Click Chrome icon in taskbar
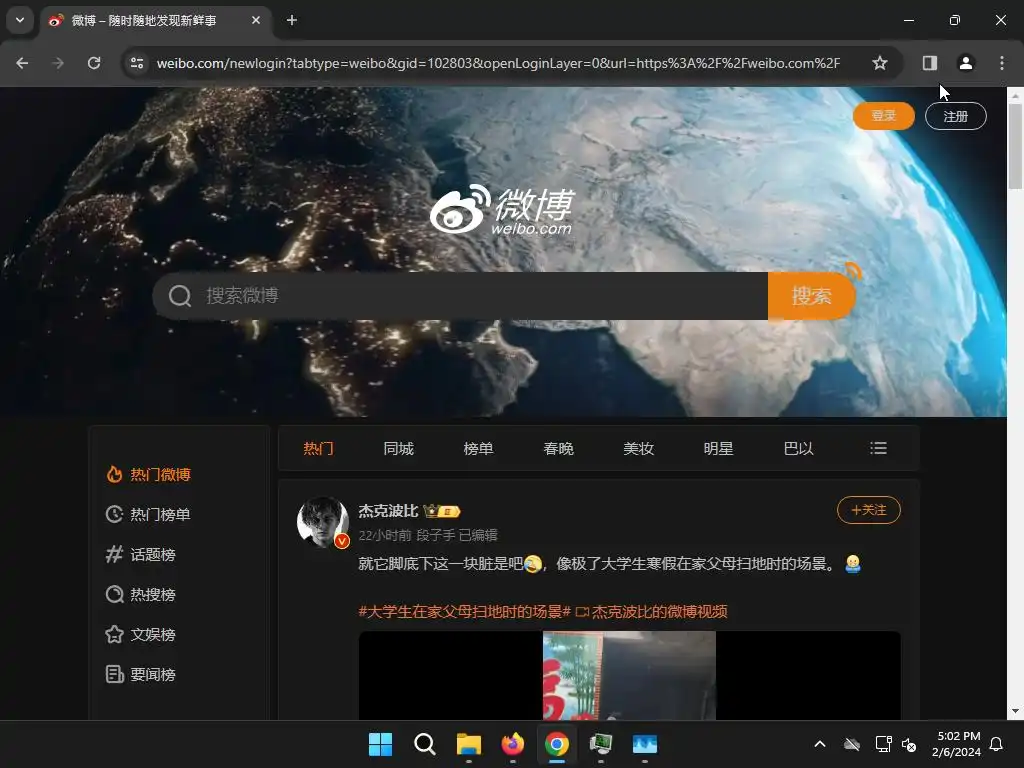1024x768 pixels. tap(557, 744)
